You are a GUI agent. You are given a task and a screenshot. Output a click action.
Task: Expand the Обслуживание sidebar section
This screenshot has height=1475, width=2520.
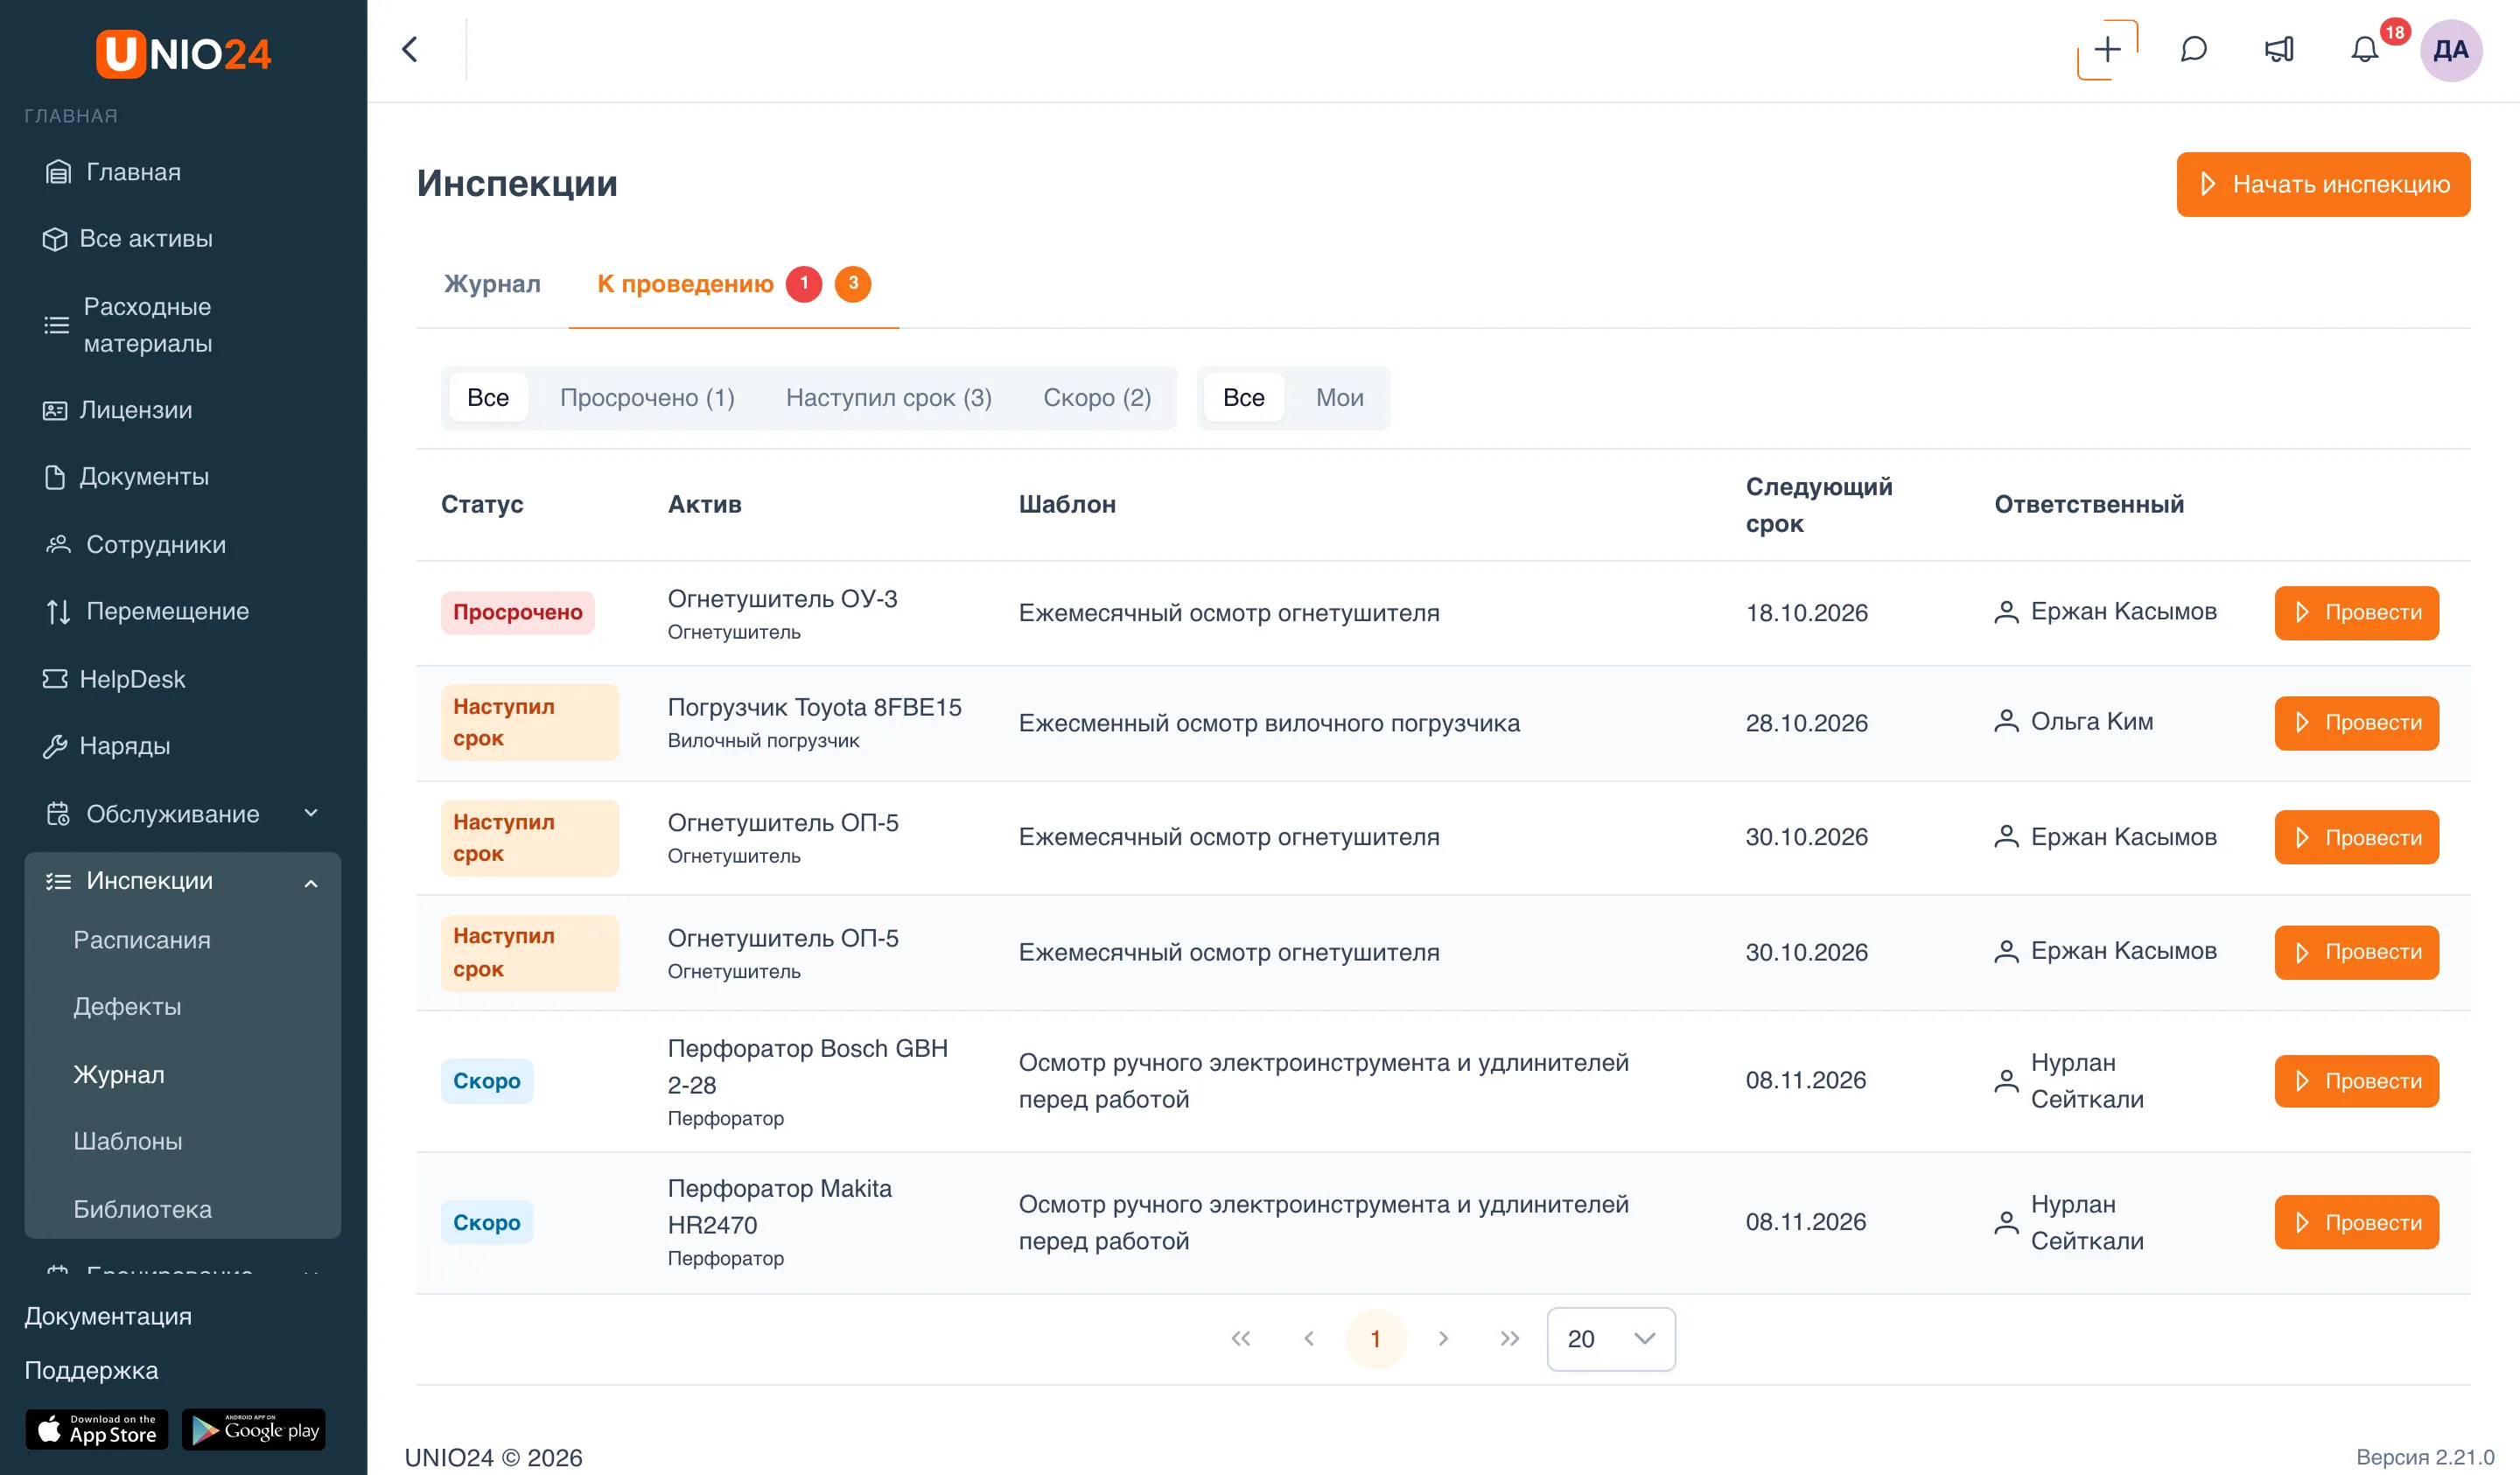(x=183, y=813)
